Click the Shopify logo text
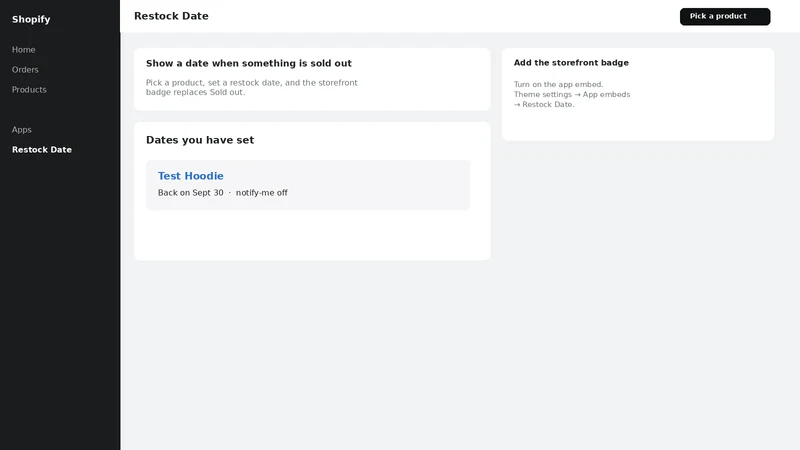Screen dimensions: 800x450 31,19
